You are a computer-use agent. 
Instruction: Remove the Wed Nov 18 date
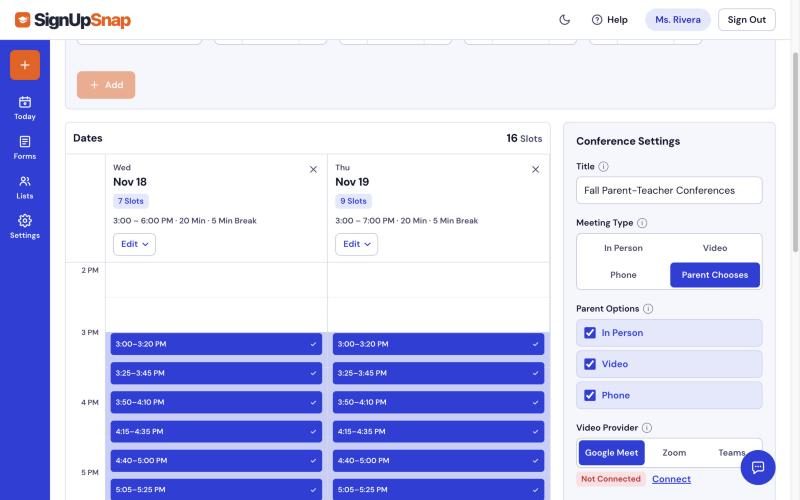coord(313,169)
